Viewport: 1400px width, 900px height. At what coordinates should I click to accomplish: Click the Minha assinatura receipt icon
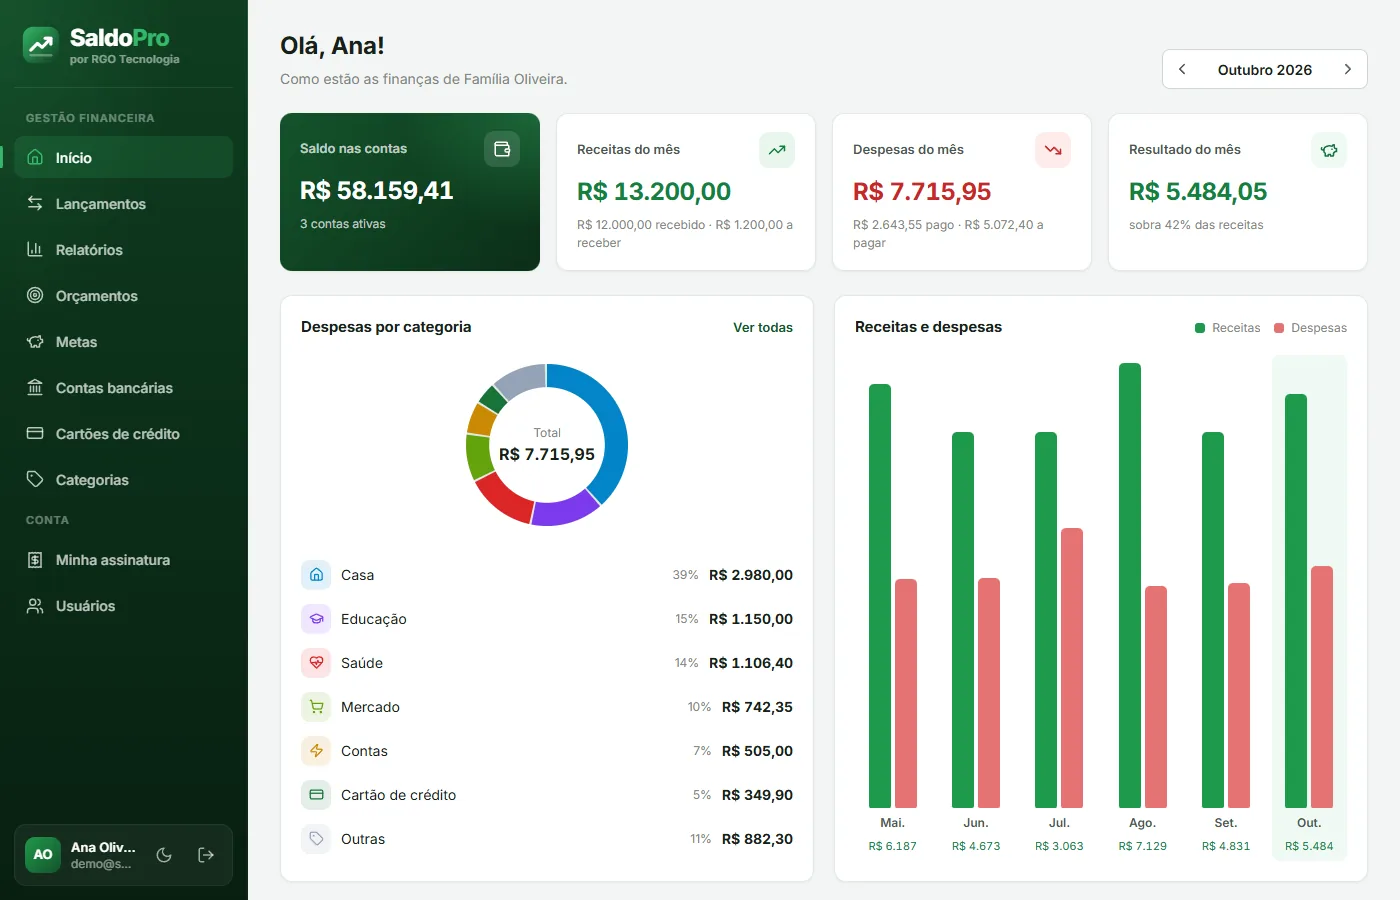(x=35, y=559)
